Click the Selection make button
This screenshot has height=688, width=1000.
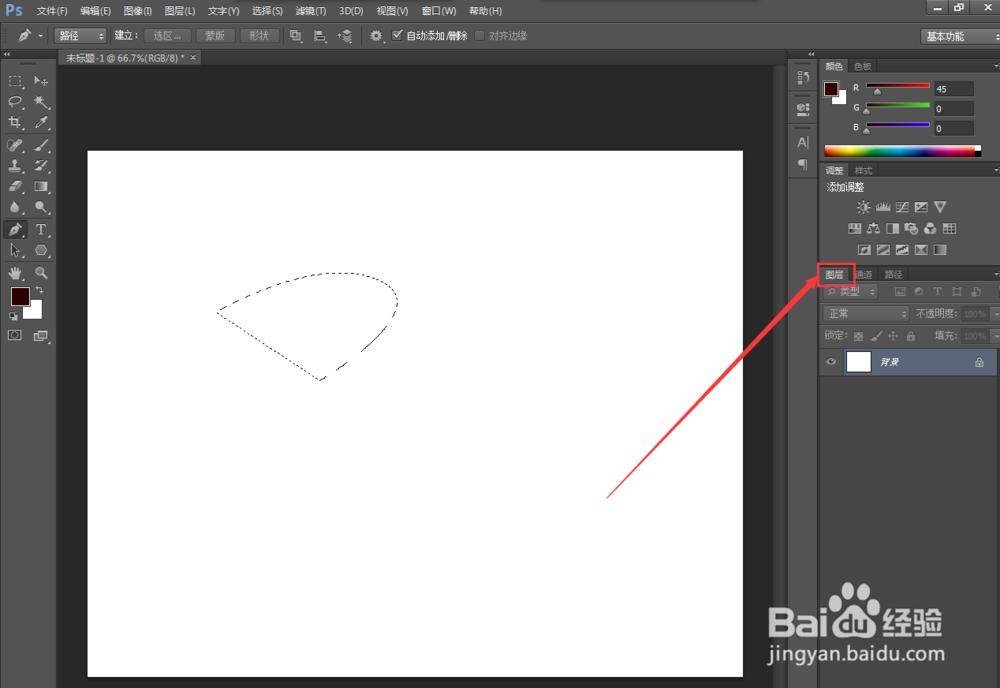pyautogui.click(x=167, y=36)
